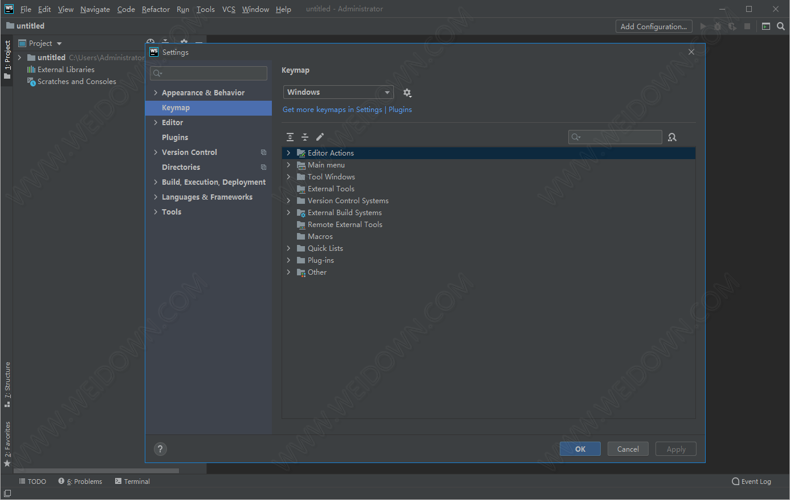
Task: Click the Run icon in main toolbar
Action: coord(703,26)
